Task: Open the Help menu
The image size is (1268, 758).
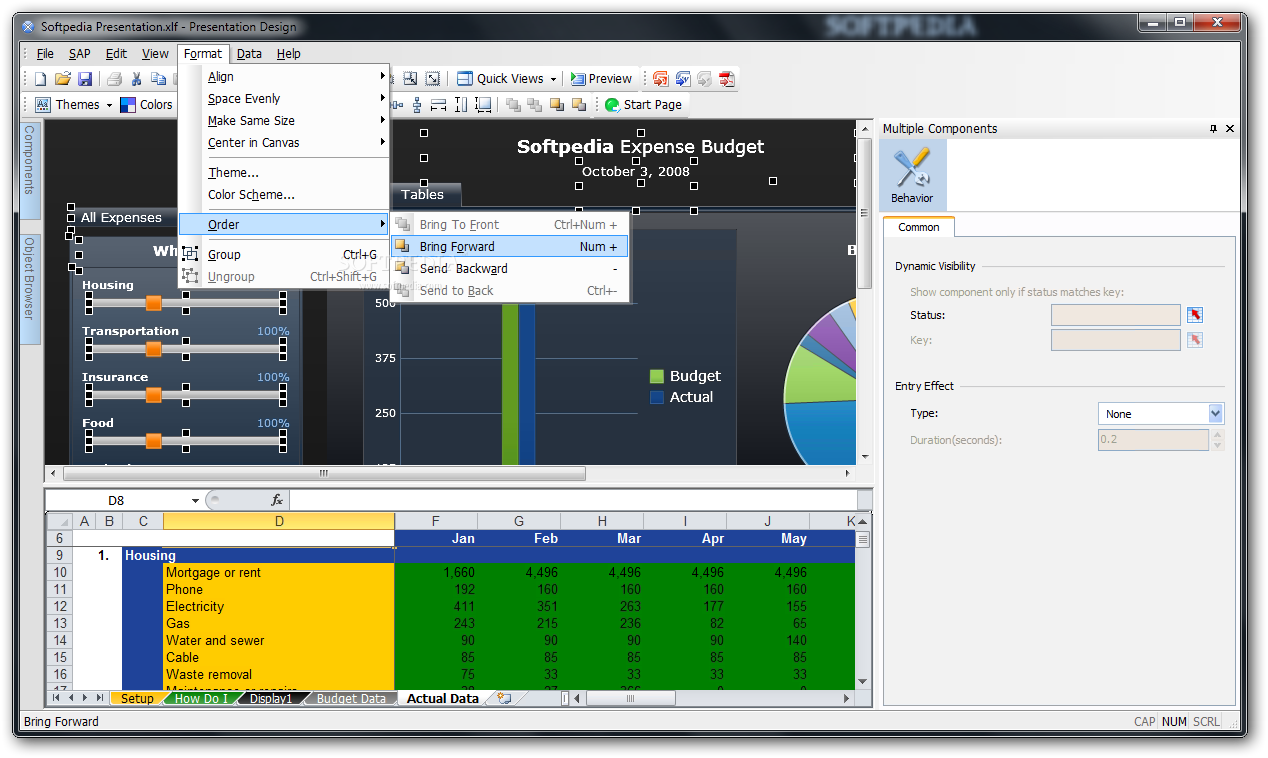Action: (x=288, y=54)
